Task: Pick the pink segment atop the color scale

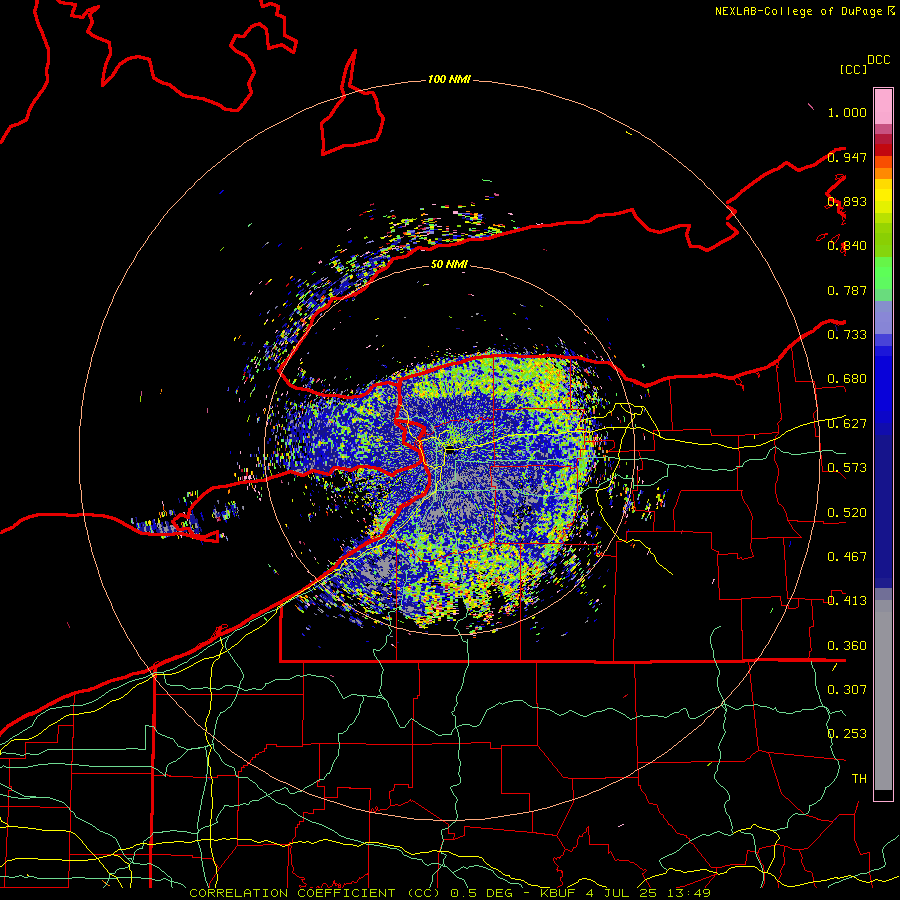Action: [883, 107]
